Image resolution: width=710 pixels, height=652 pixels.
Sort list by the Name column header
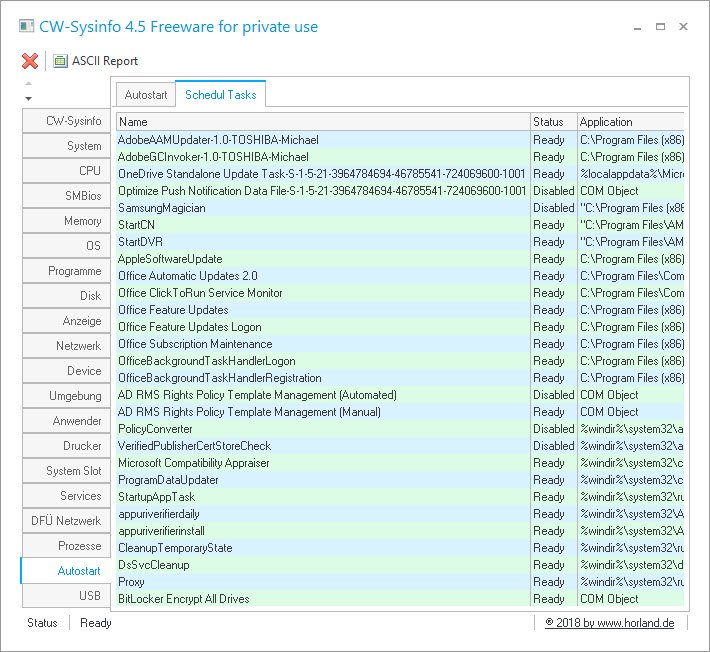pyautogui.click(x=322, y=122)
